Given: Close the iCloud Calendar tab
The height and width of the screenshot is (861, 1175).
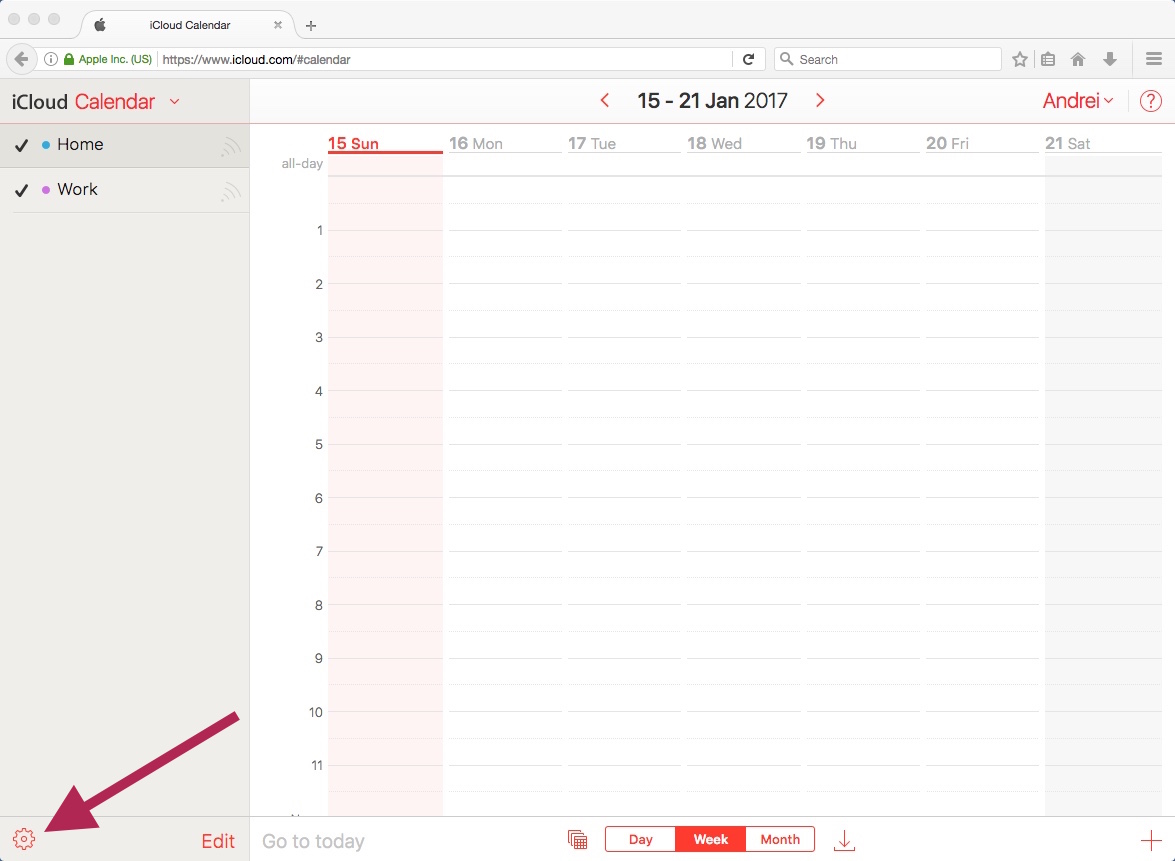Looking at the screenshot, I should 278,25.
